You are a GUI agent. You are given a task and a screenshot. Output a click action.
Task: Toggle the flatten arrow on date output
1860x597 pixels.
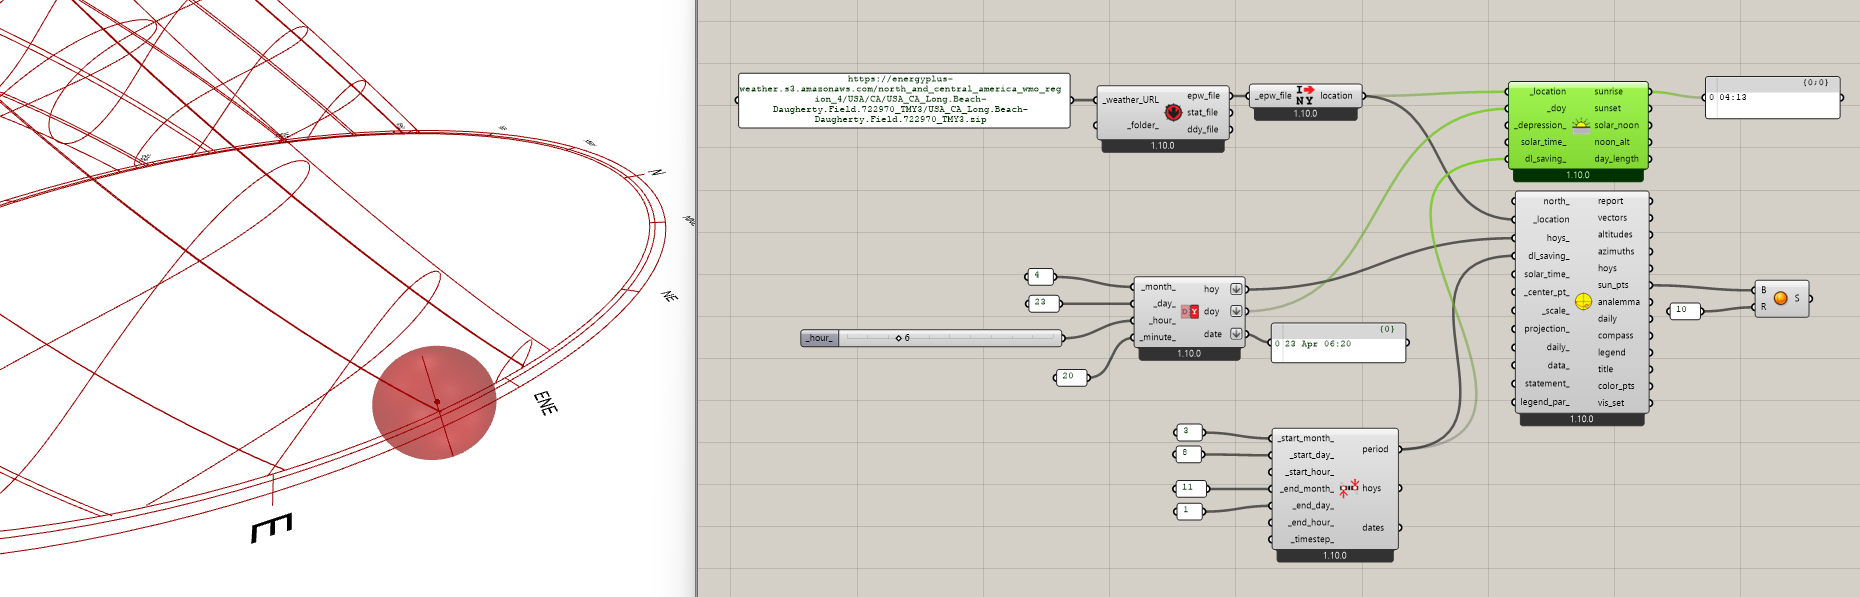point(1236,334)
